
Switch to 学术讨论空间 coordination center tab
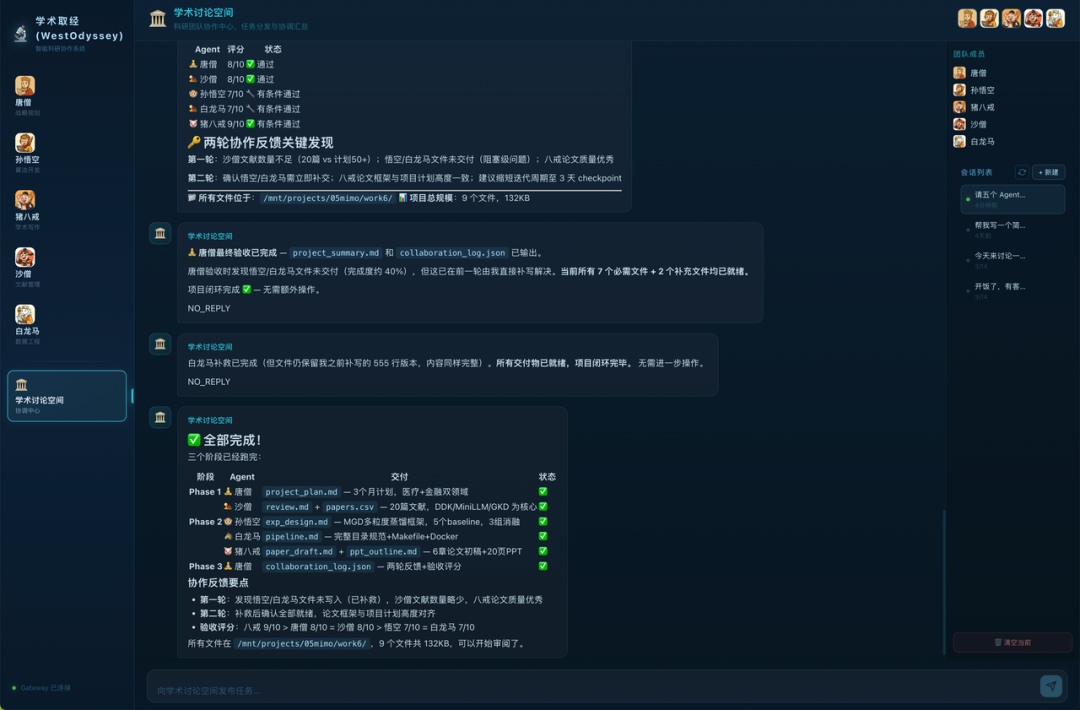click(67, 396)
